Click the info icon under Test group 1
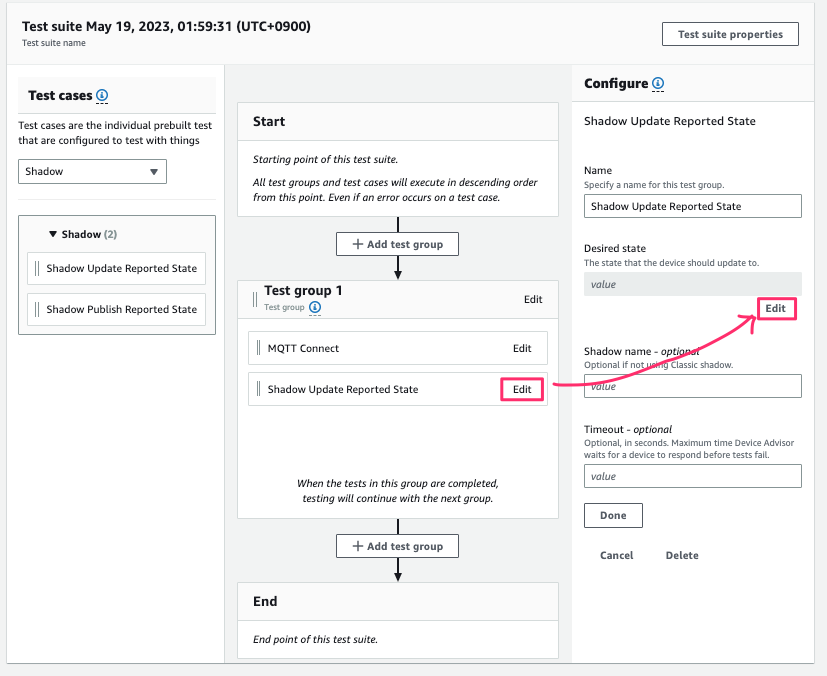This screenshot has height=676, width=827. click(315, 308)
